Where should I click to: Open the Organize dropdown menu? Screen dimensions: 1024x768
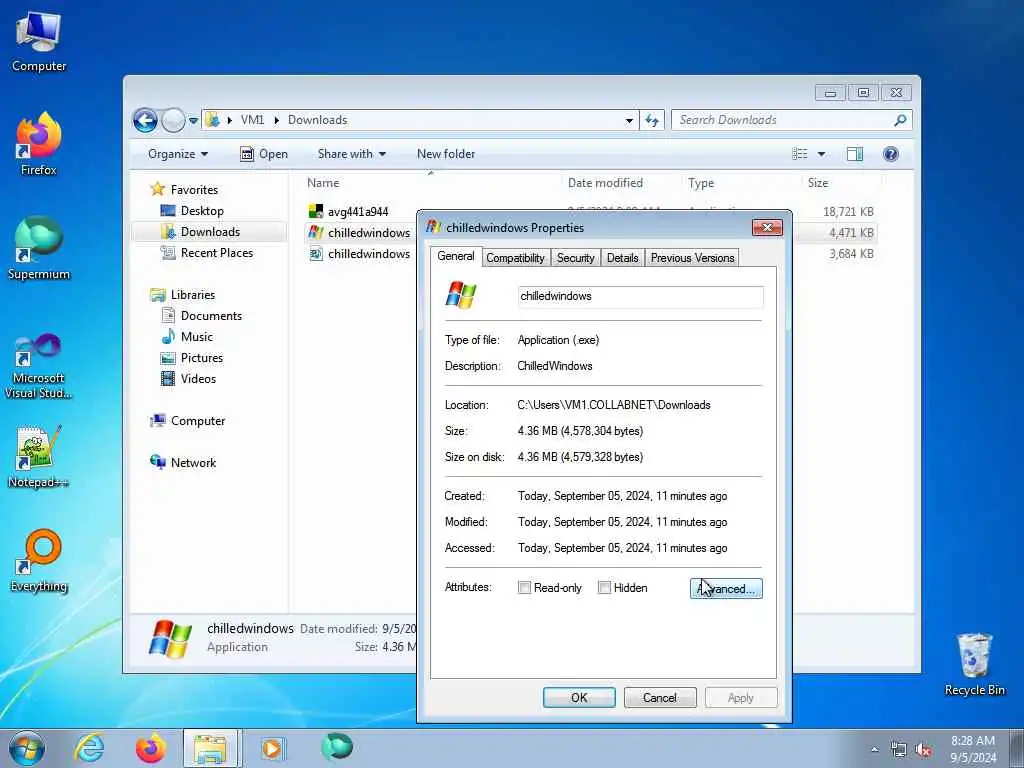pos(178,154)
